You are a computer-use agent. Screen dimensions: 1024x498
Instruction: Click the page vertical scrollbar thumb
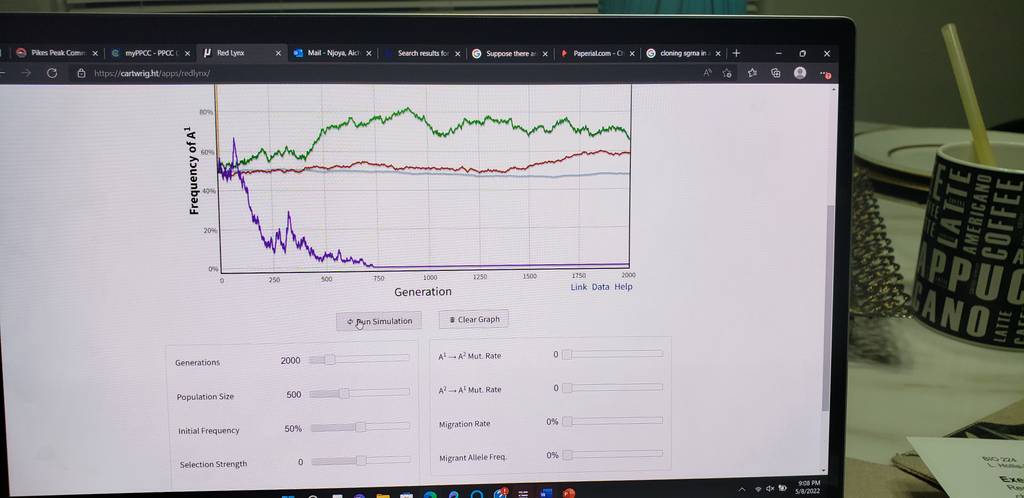point(827,307)
